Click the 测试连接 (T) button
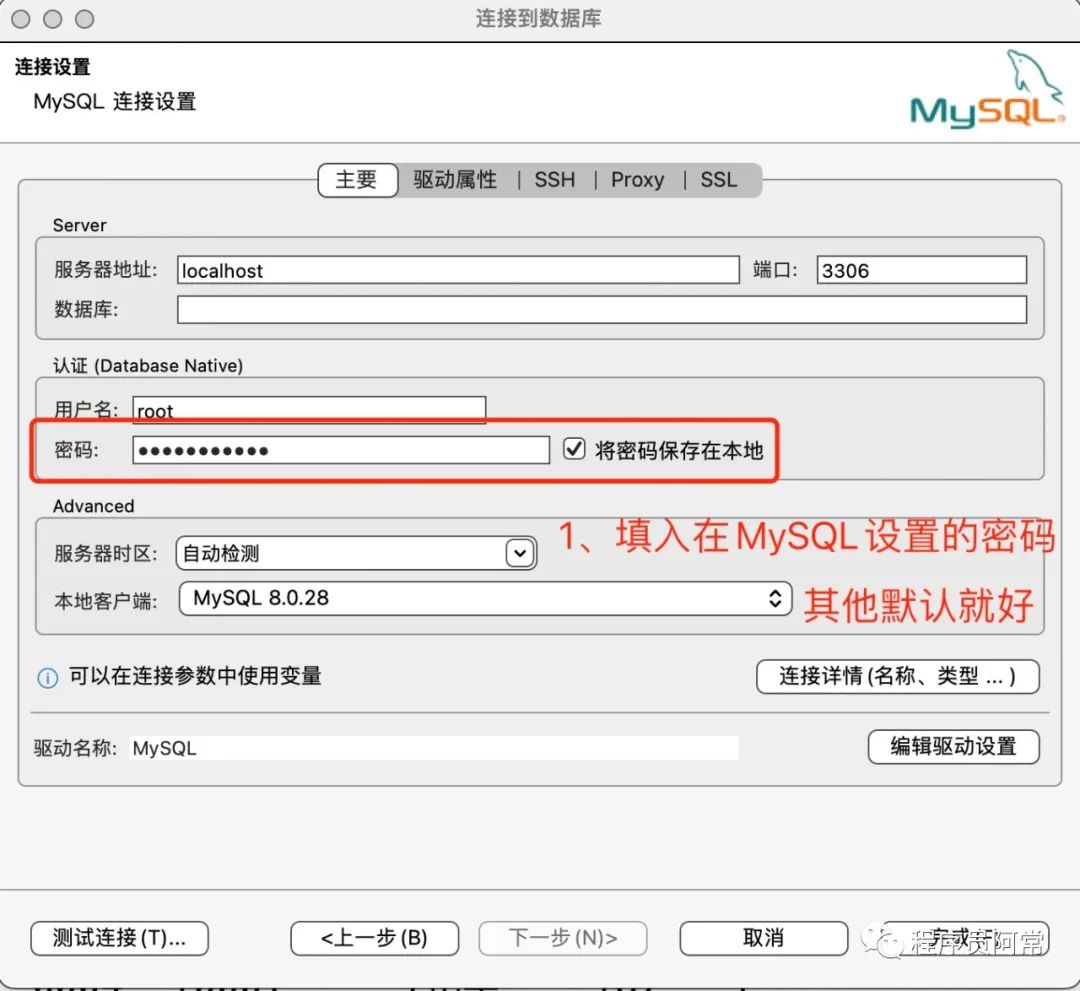1080x991 pixels. point(119,938)
